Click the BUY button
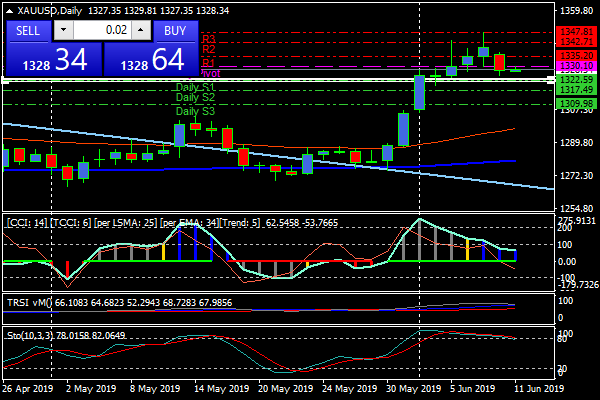 click(x=175, y=30)
